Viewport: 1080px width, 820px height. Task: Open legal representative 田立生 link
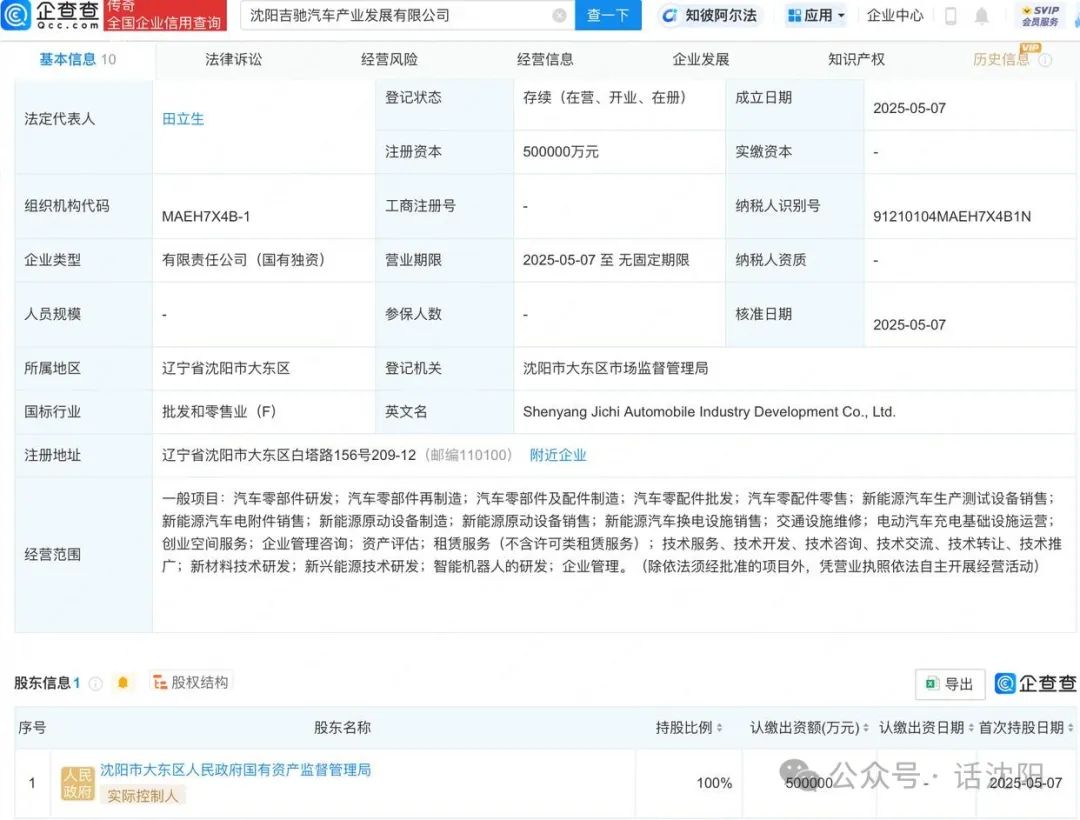pos(183,119)
